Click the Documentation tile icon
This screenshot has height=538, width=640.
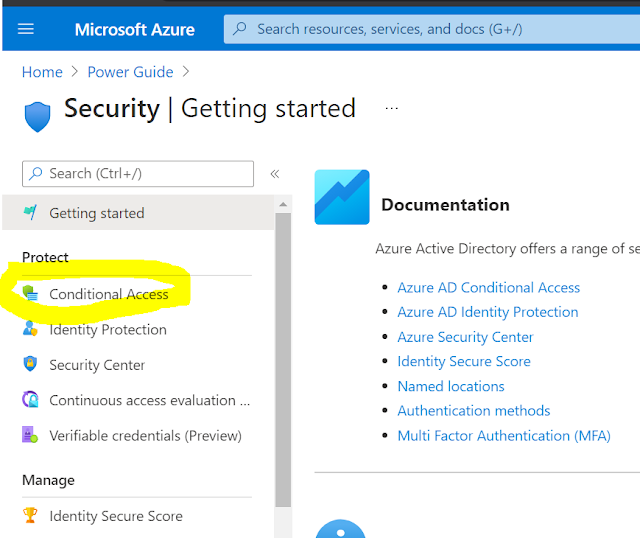[x=342, y=197]
